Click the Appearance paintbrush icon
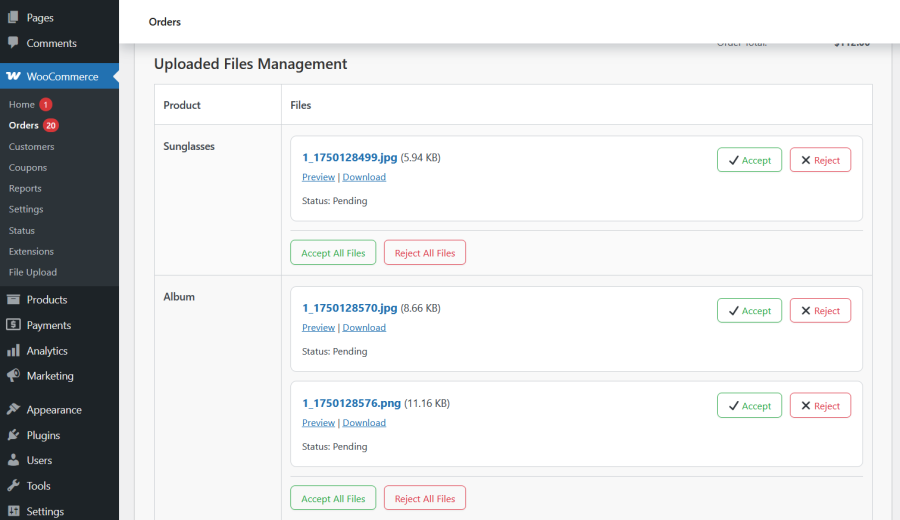Viewport: 900px width, 520px height. (x=13, y=410)
